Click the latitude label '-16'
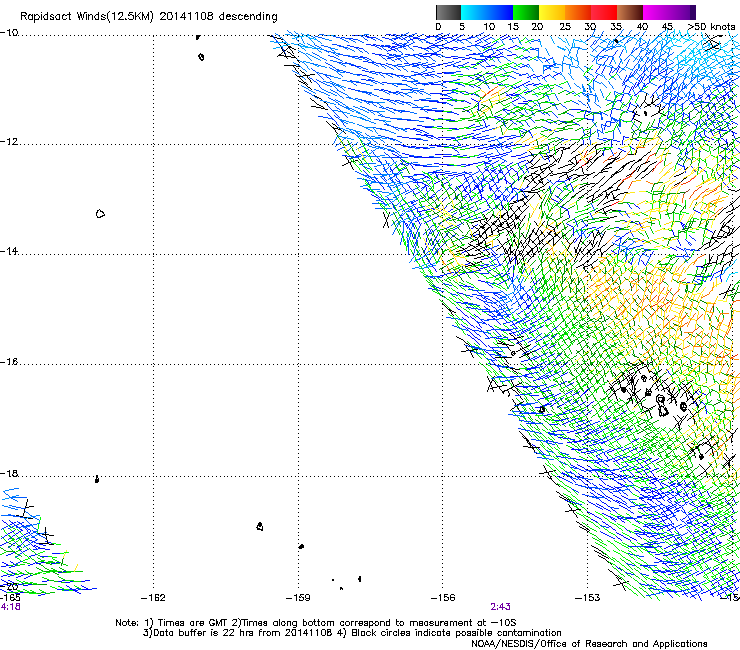This screenshot has height=650, width=740. click(9, 362)
